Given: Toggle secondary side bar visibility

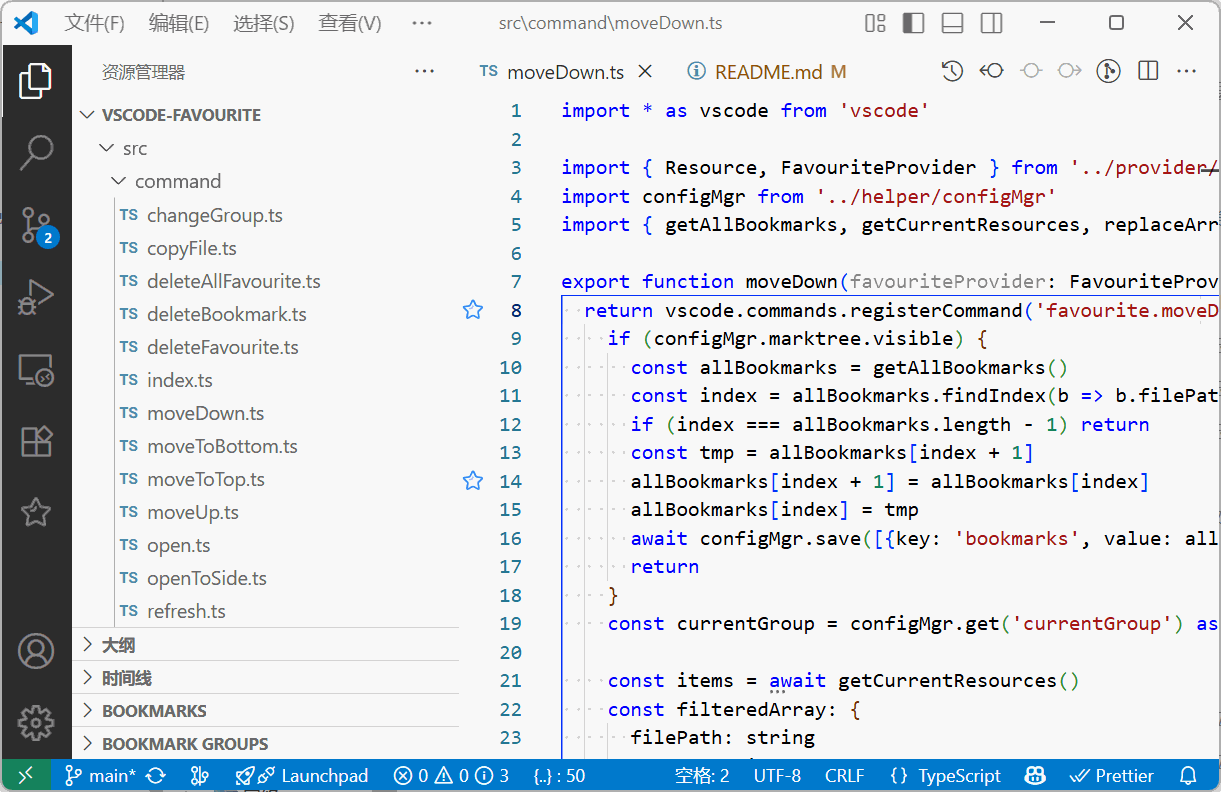Looking at the screenshot, I should [x=991, y=23].
